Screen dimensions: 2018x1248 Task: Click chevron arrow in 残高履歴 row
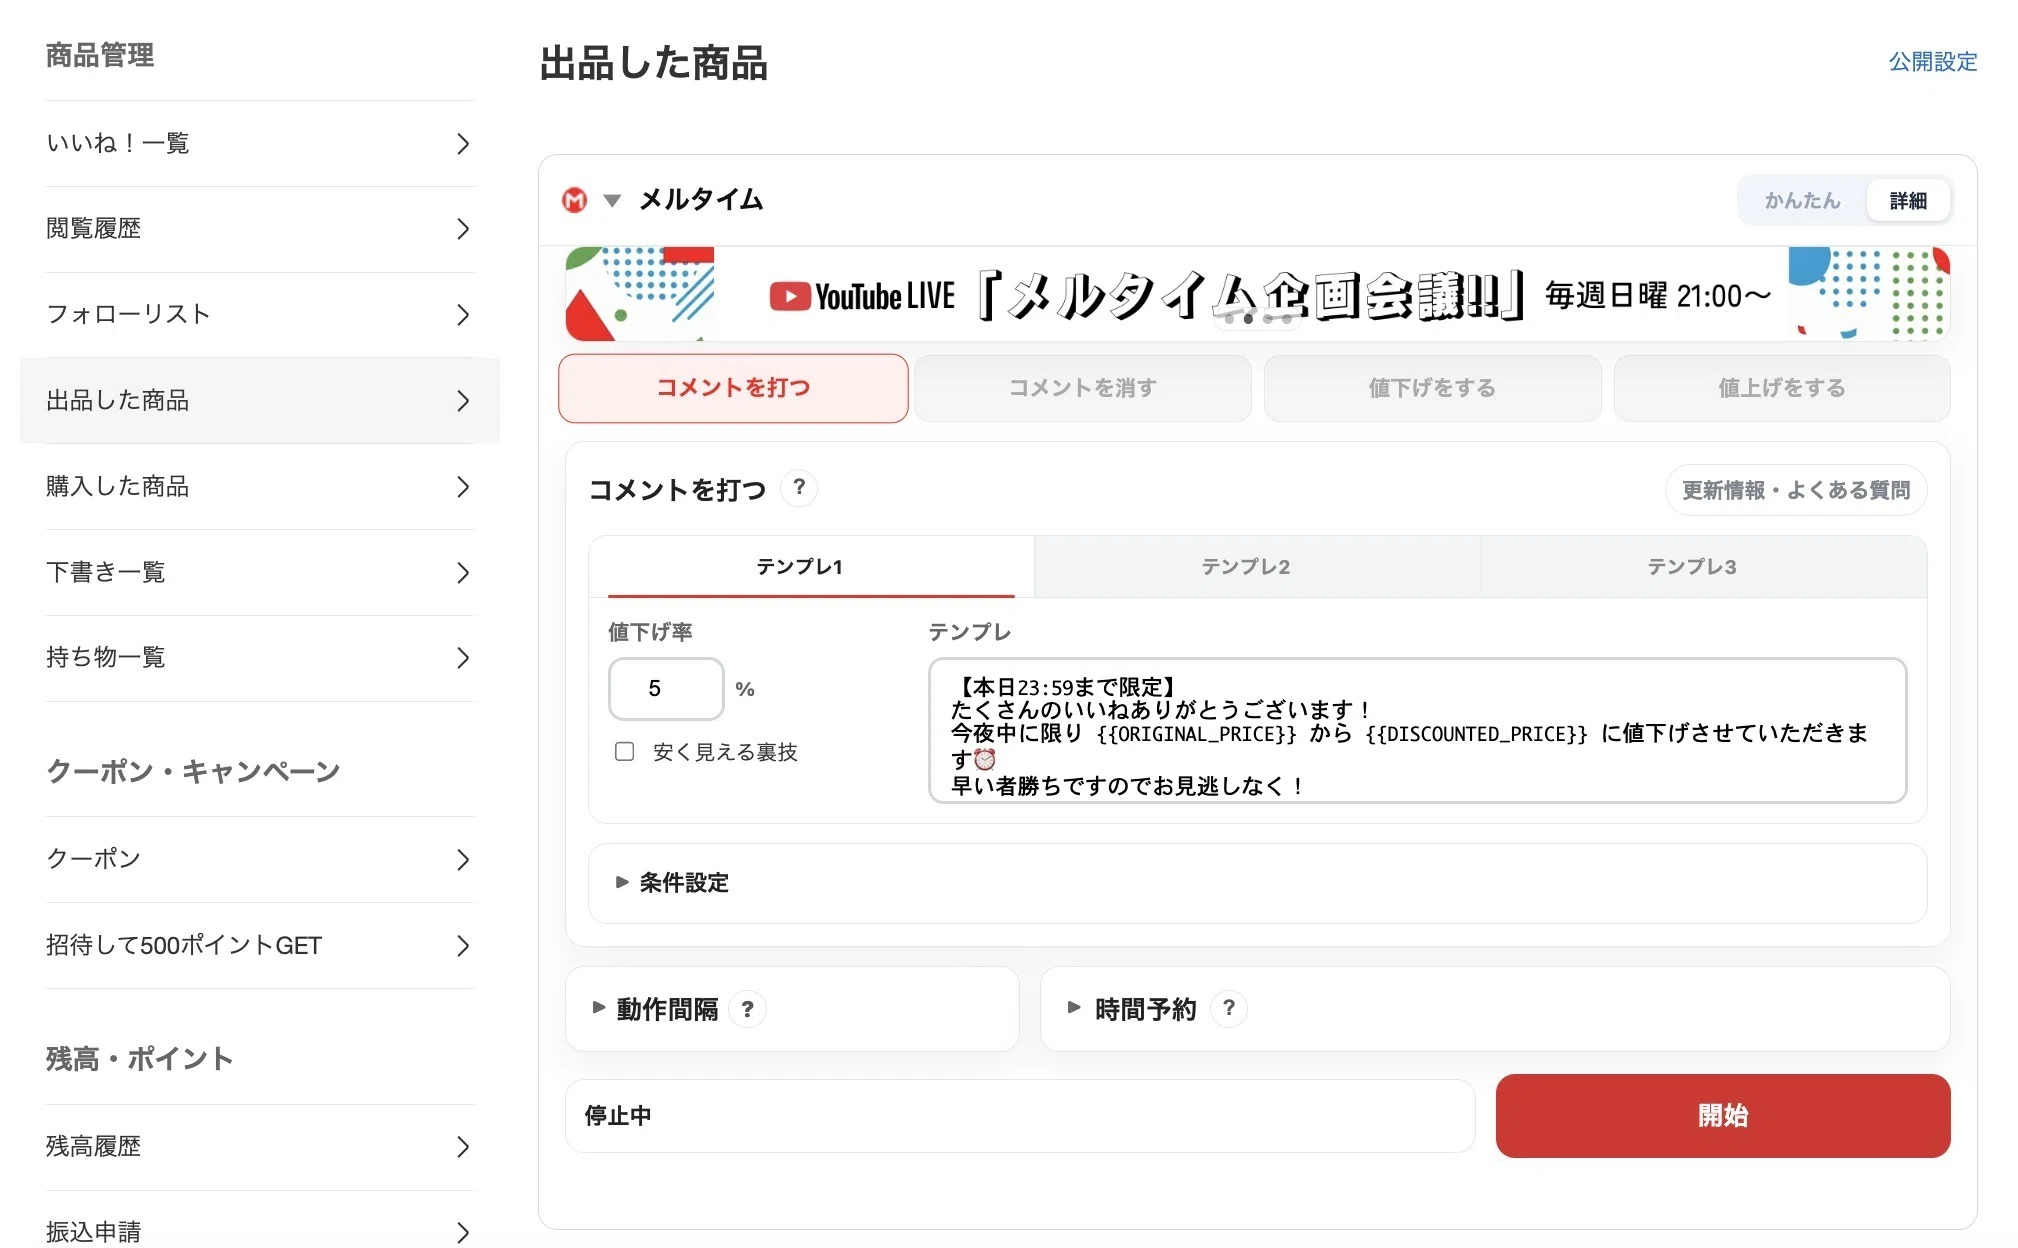[462, 1147]
